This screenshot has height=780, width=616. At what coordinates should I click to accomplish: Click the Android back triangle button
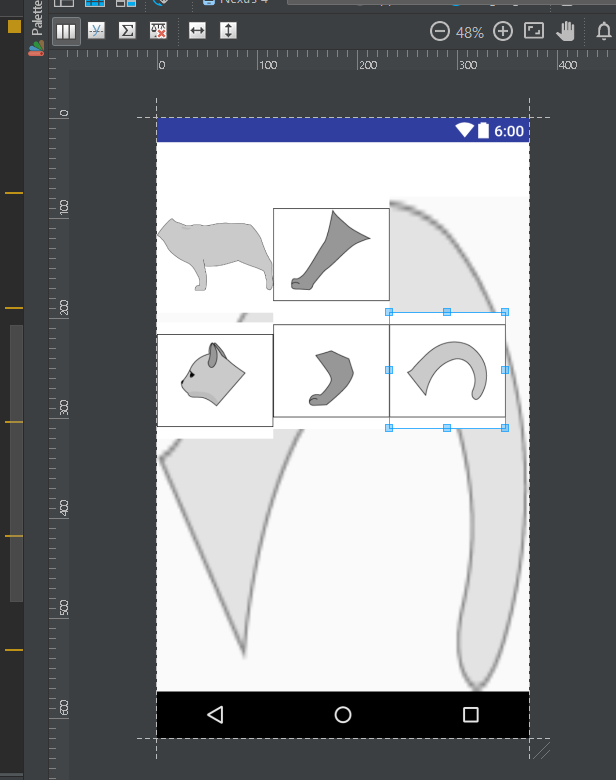coord(215,715)
